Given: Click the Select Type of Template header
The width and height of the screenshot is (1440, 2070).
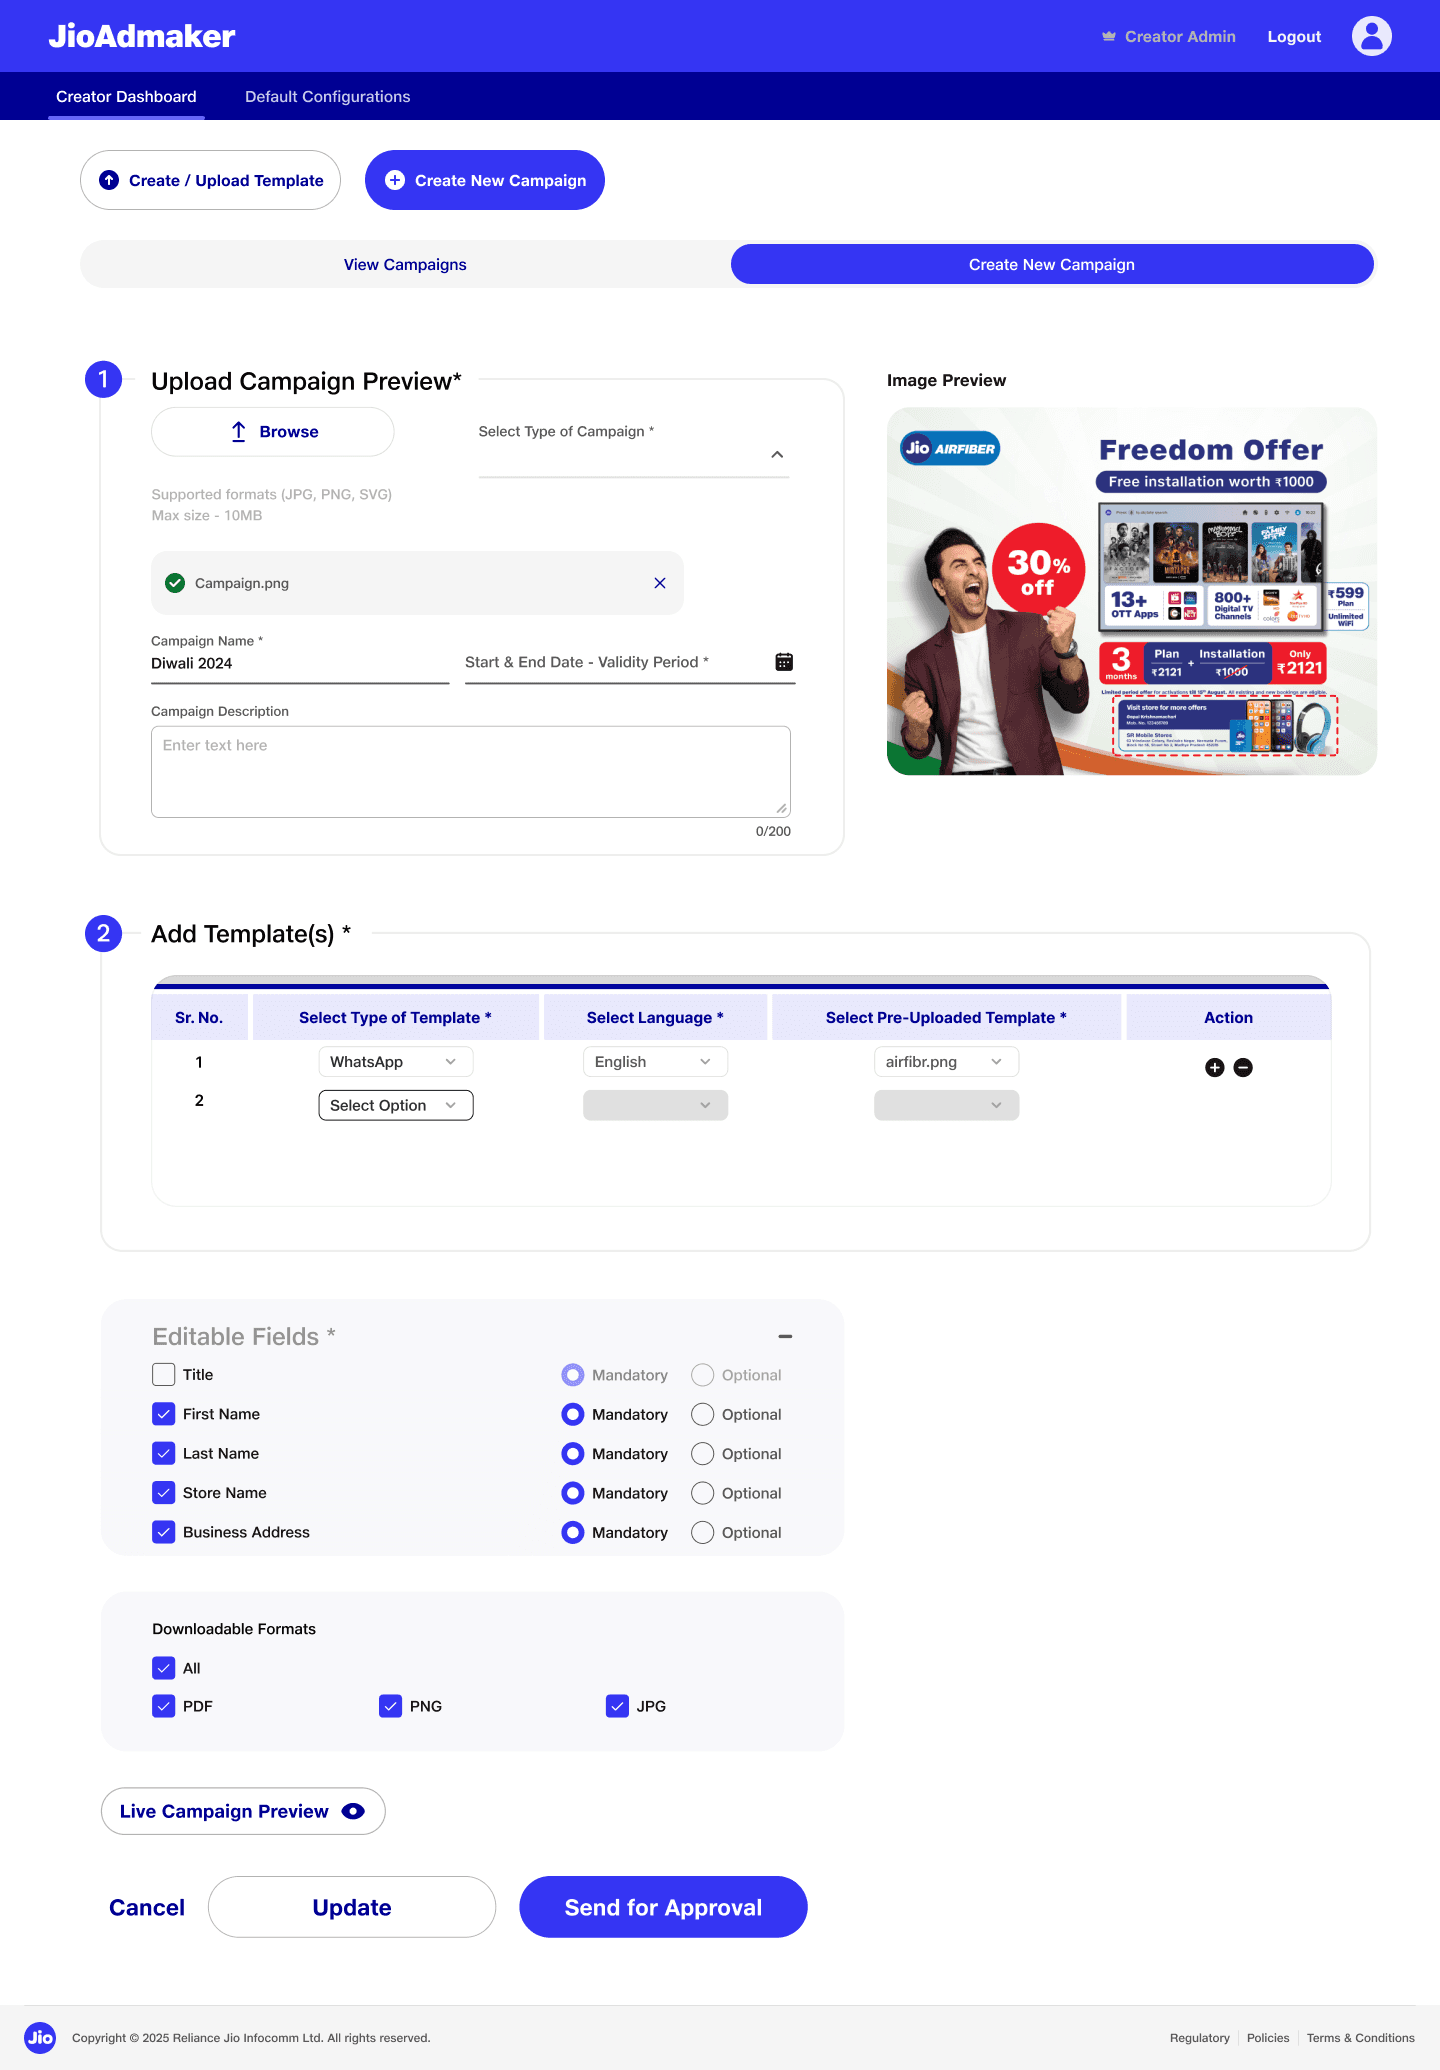Looking at the screenshot, I should click(x=395, y=1017).
